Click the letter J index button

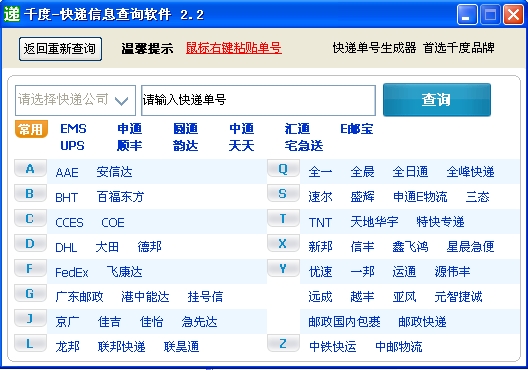pos(30,318)
